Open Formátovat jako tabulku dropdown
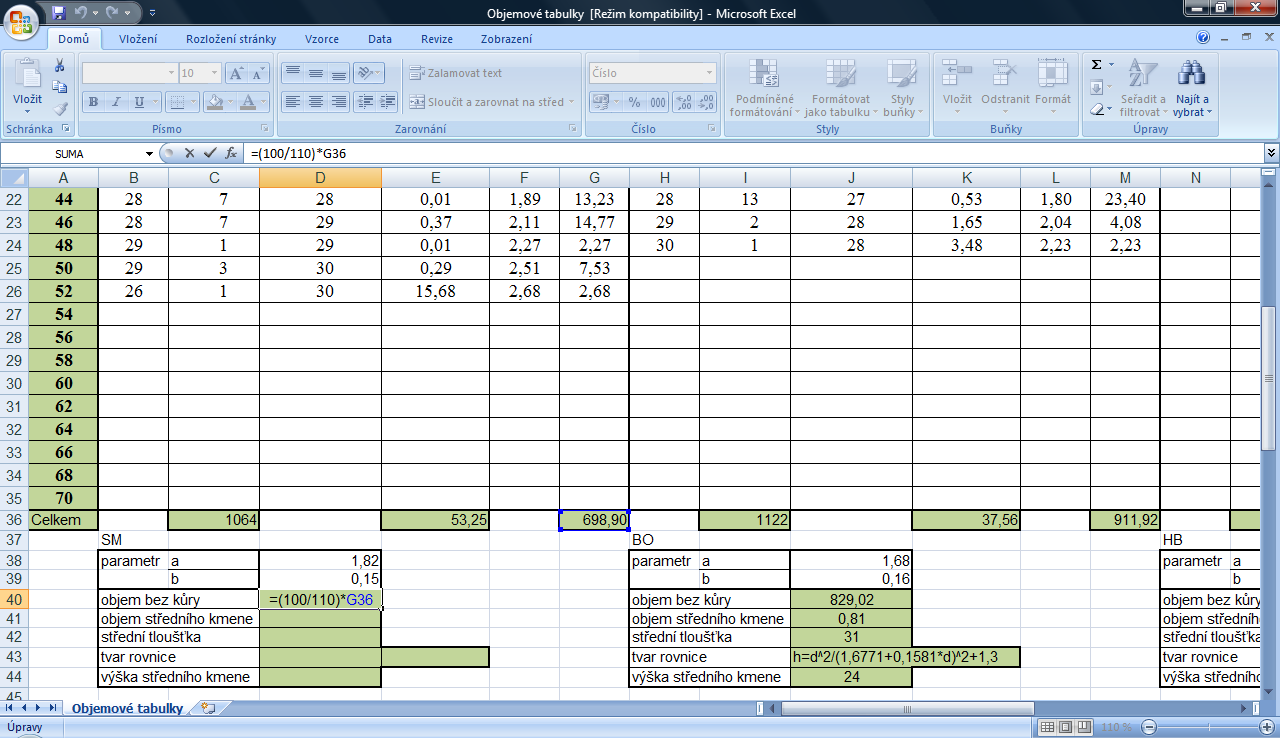1280x738 pixels. point(840,88)
